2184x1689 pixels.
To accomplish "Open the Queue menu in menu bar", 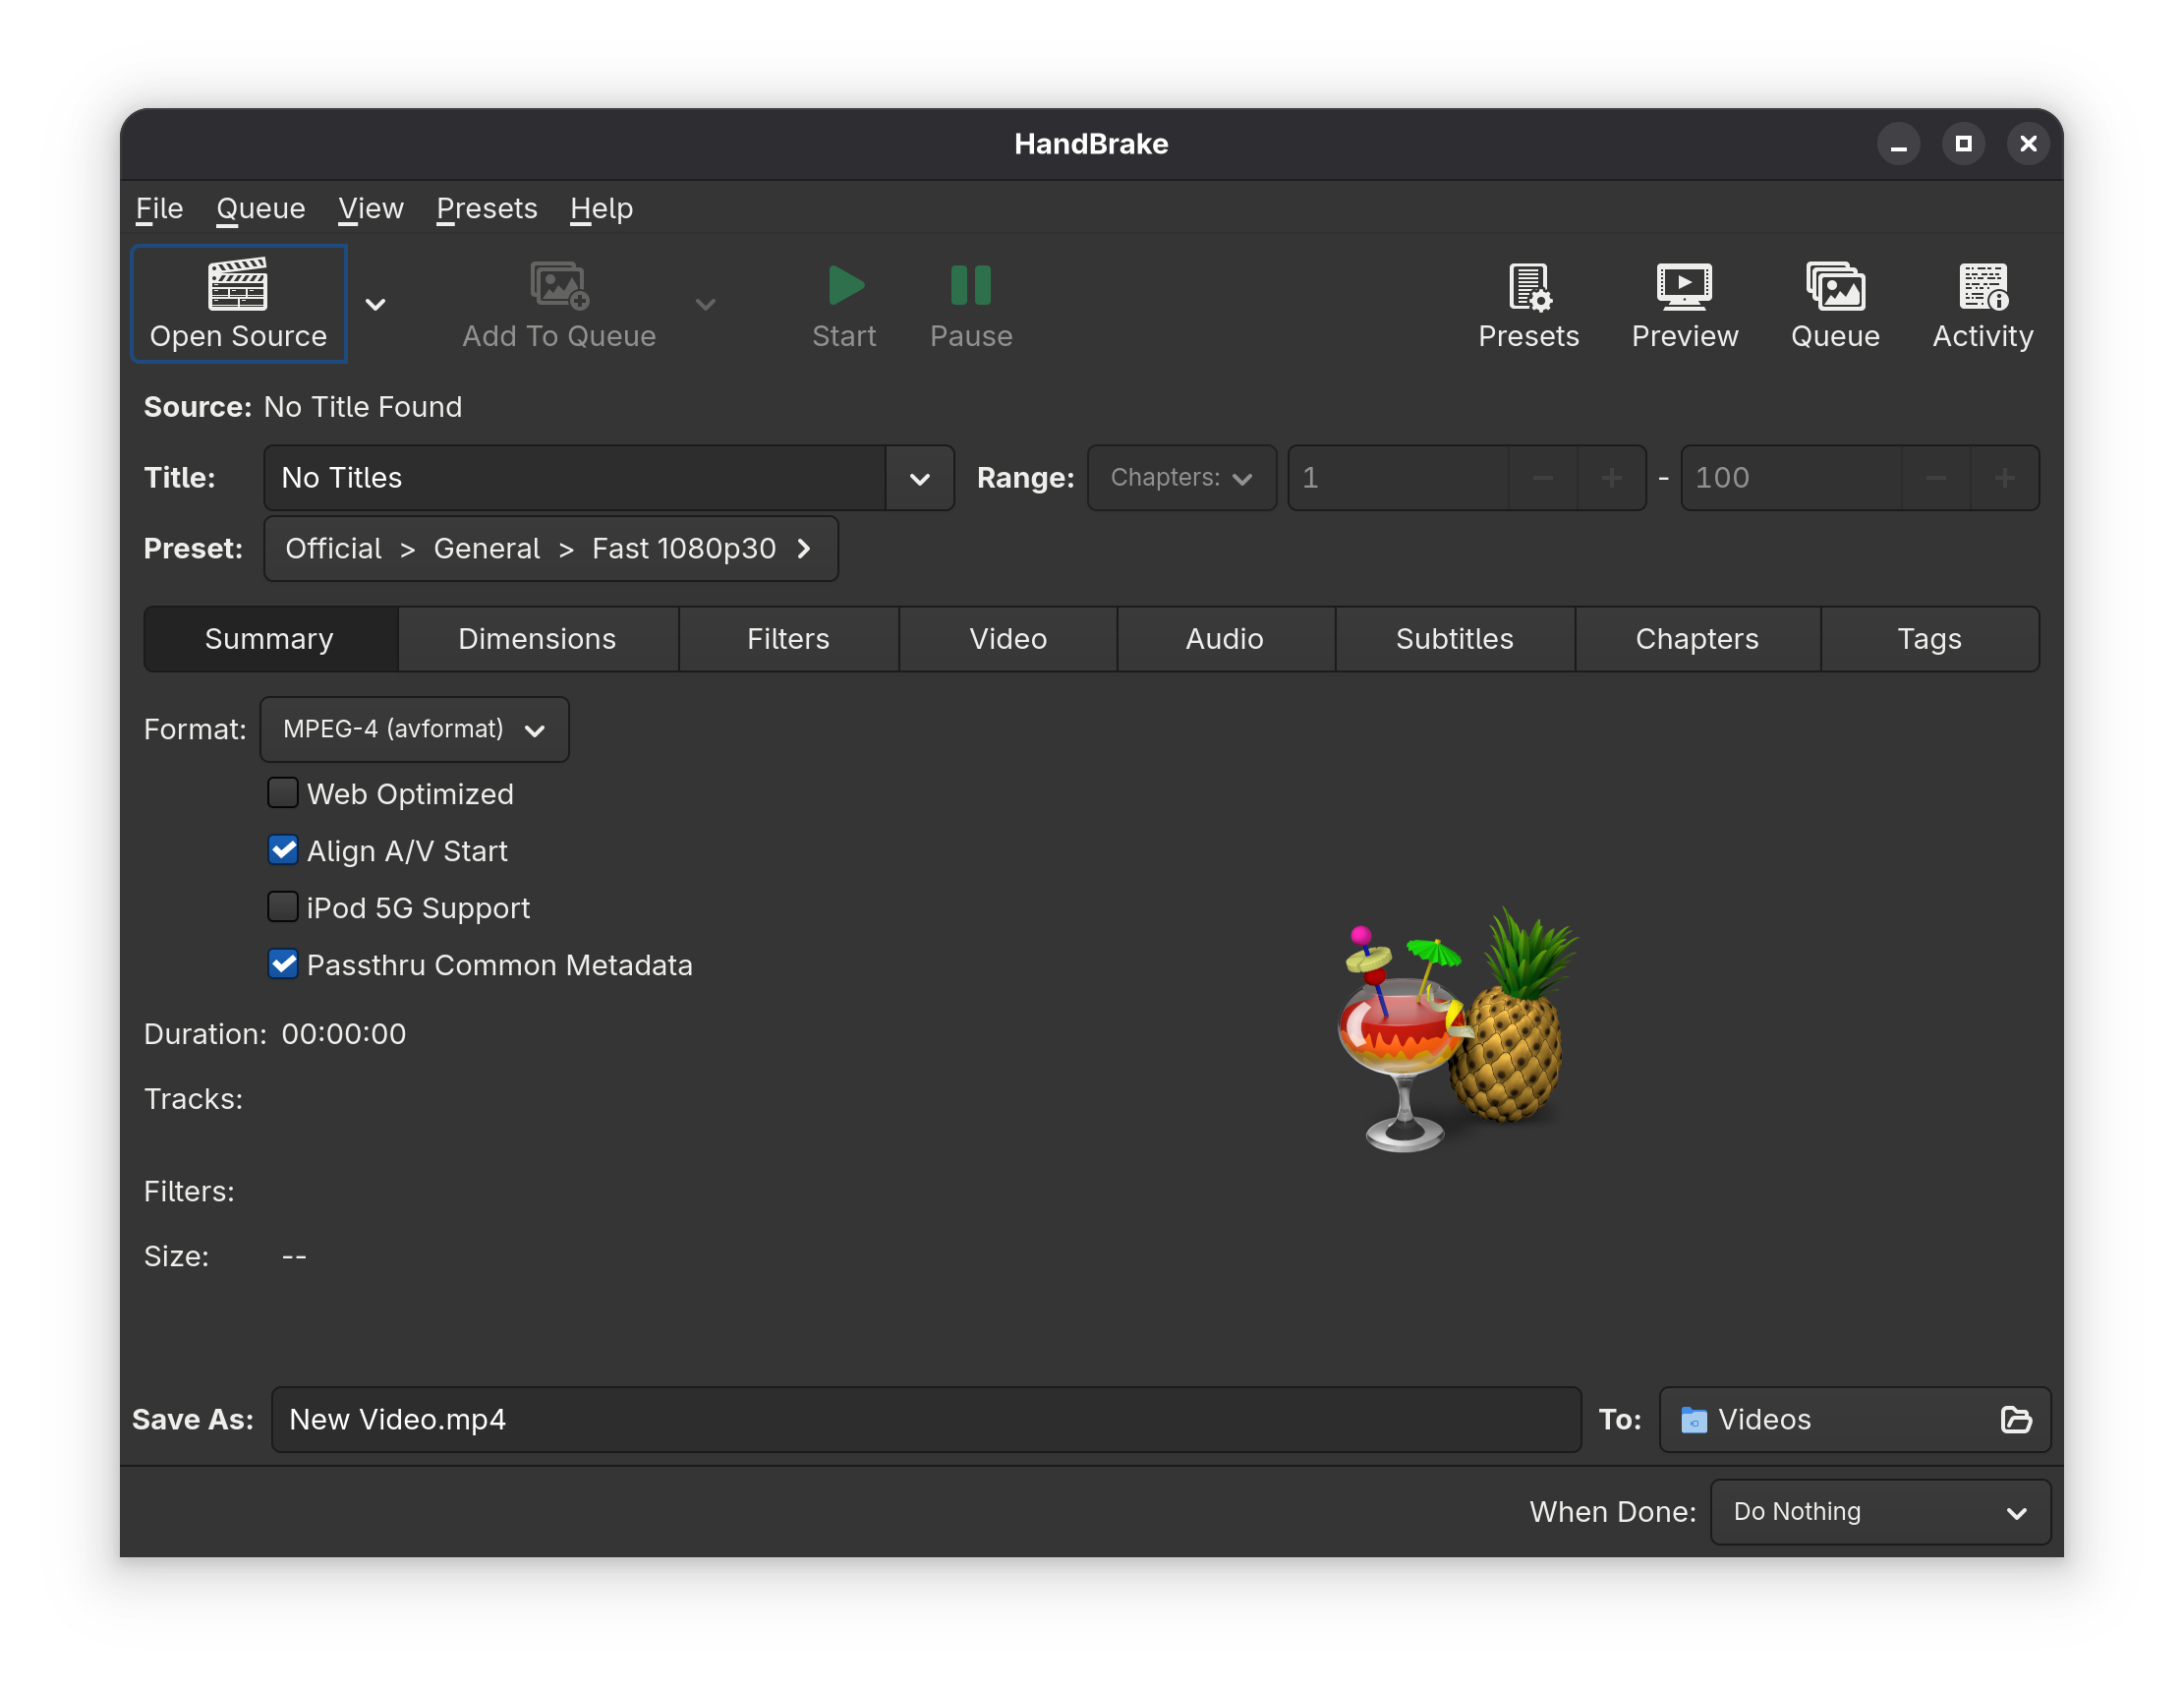I will pos(261,208).
